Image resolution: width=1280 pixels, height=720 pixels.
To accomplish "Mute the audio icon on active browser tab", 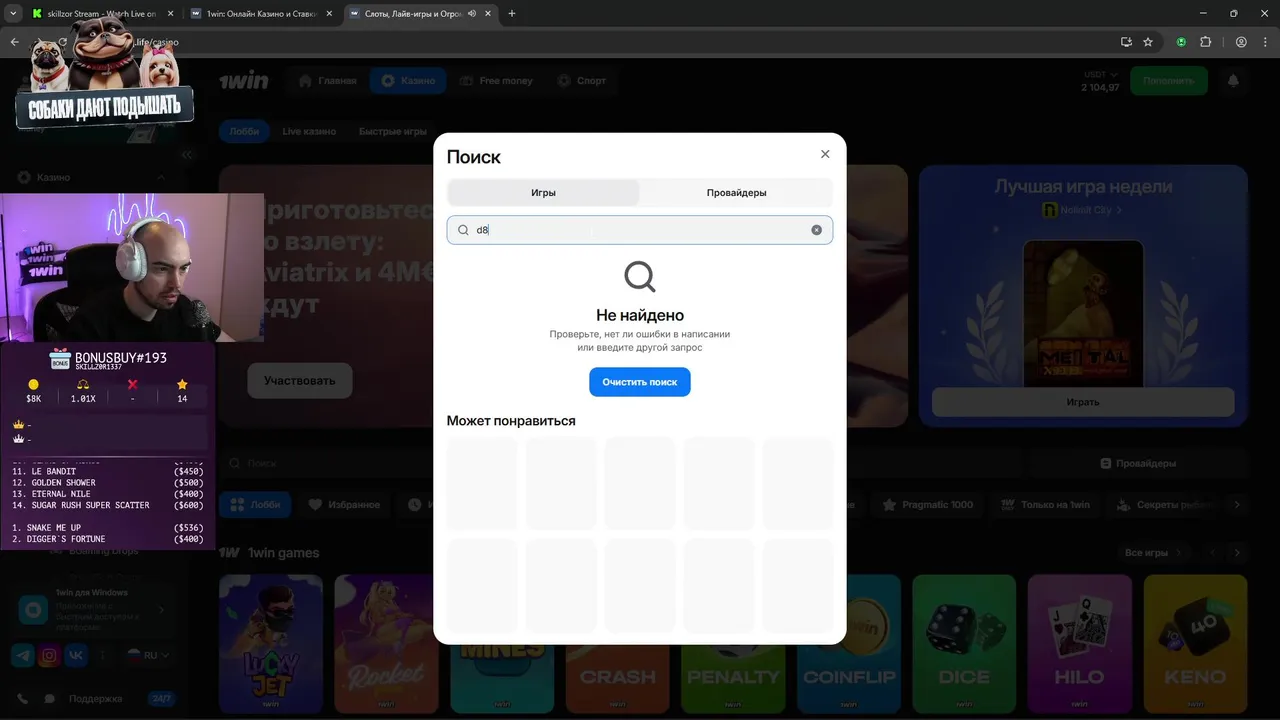I will coord(472,14).
